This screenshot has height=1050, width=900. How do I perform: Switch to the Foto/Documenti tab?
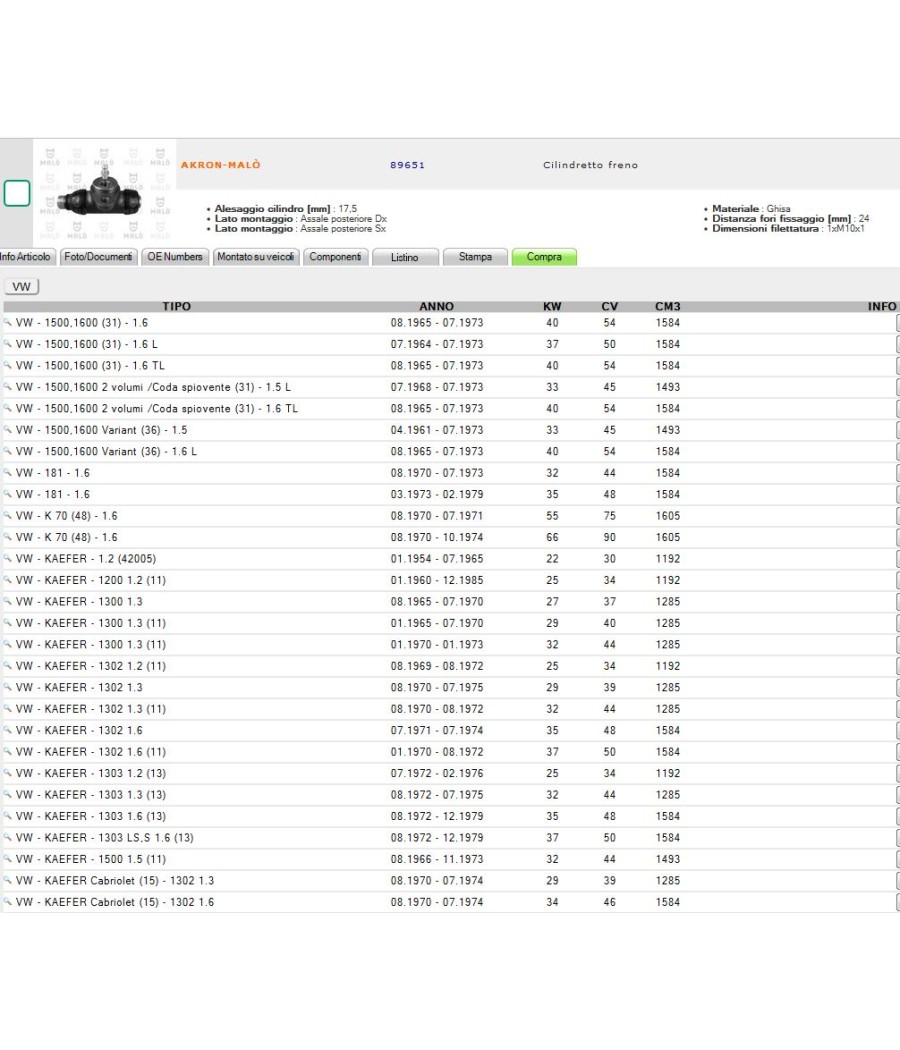[x=98, y=256]
